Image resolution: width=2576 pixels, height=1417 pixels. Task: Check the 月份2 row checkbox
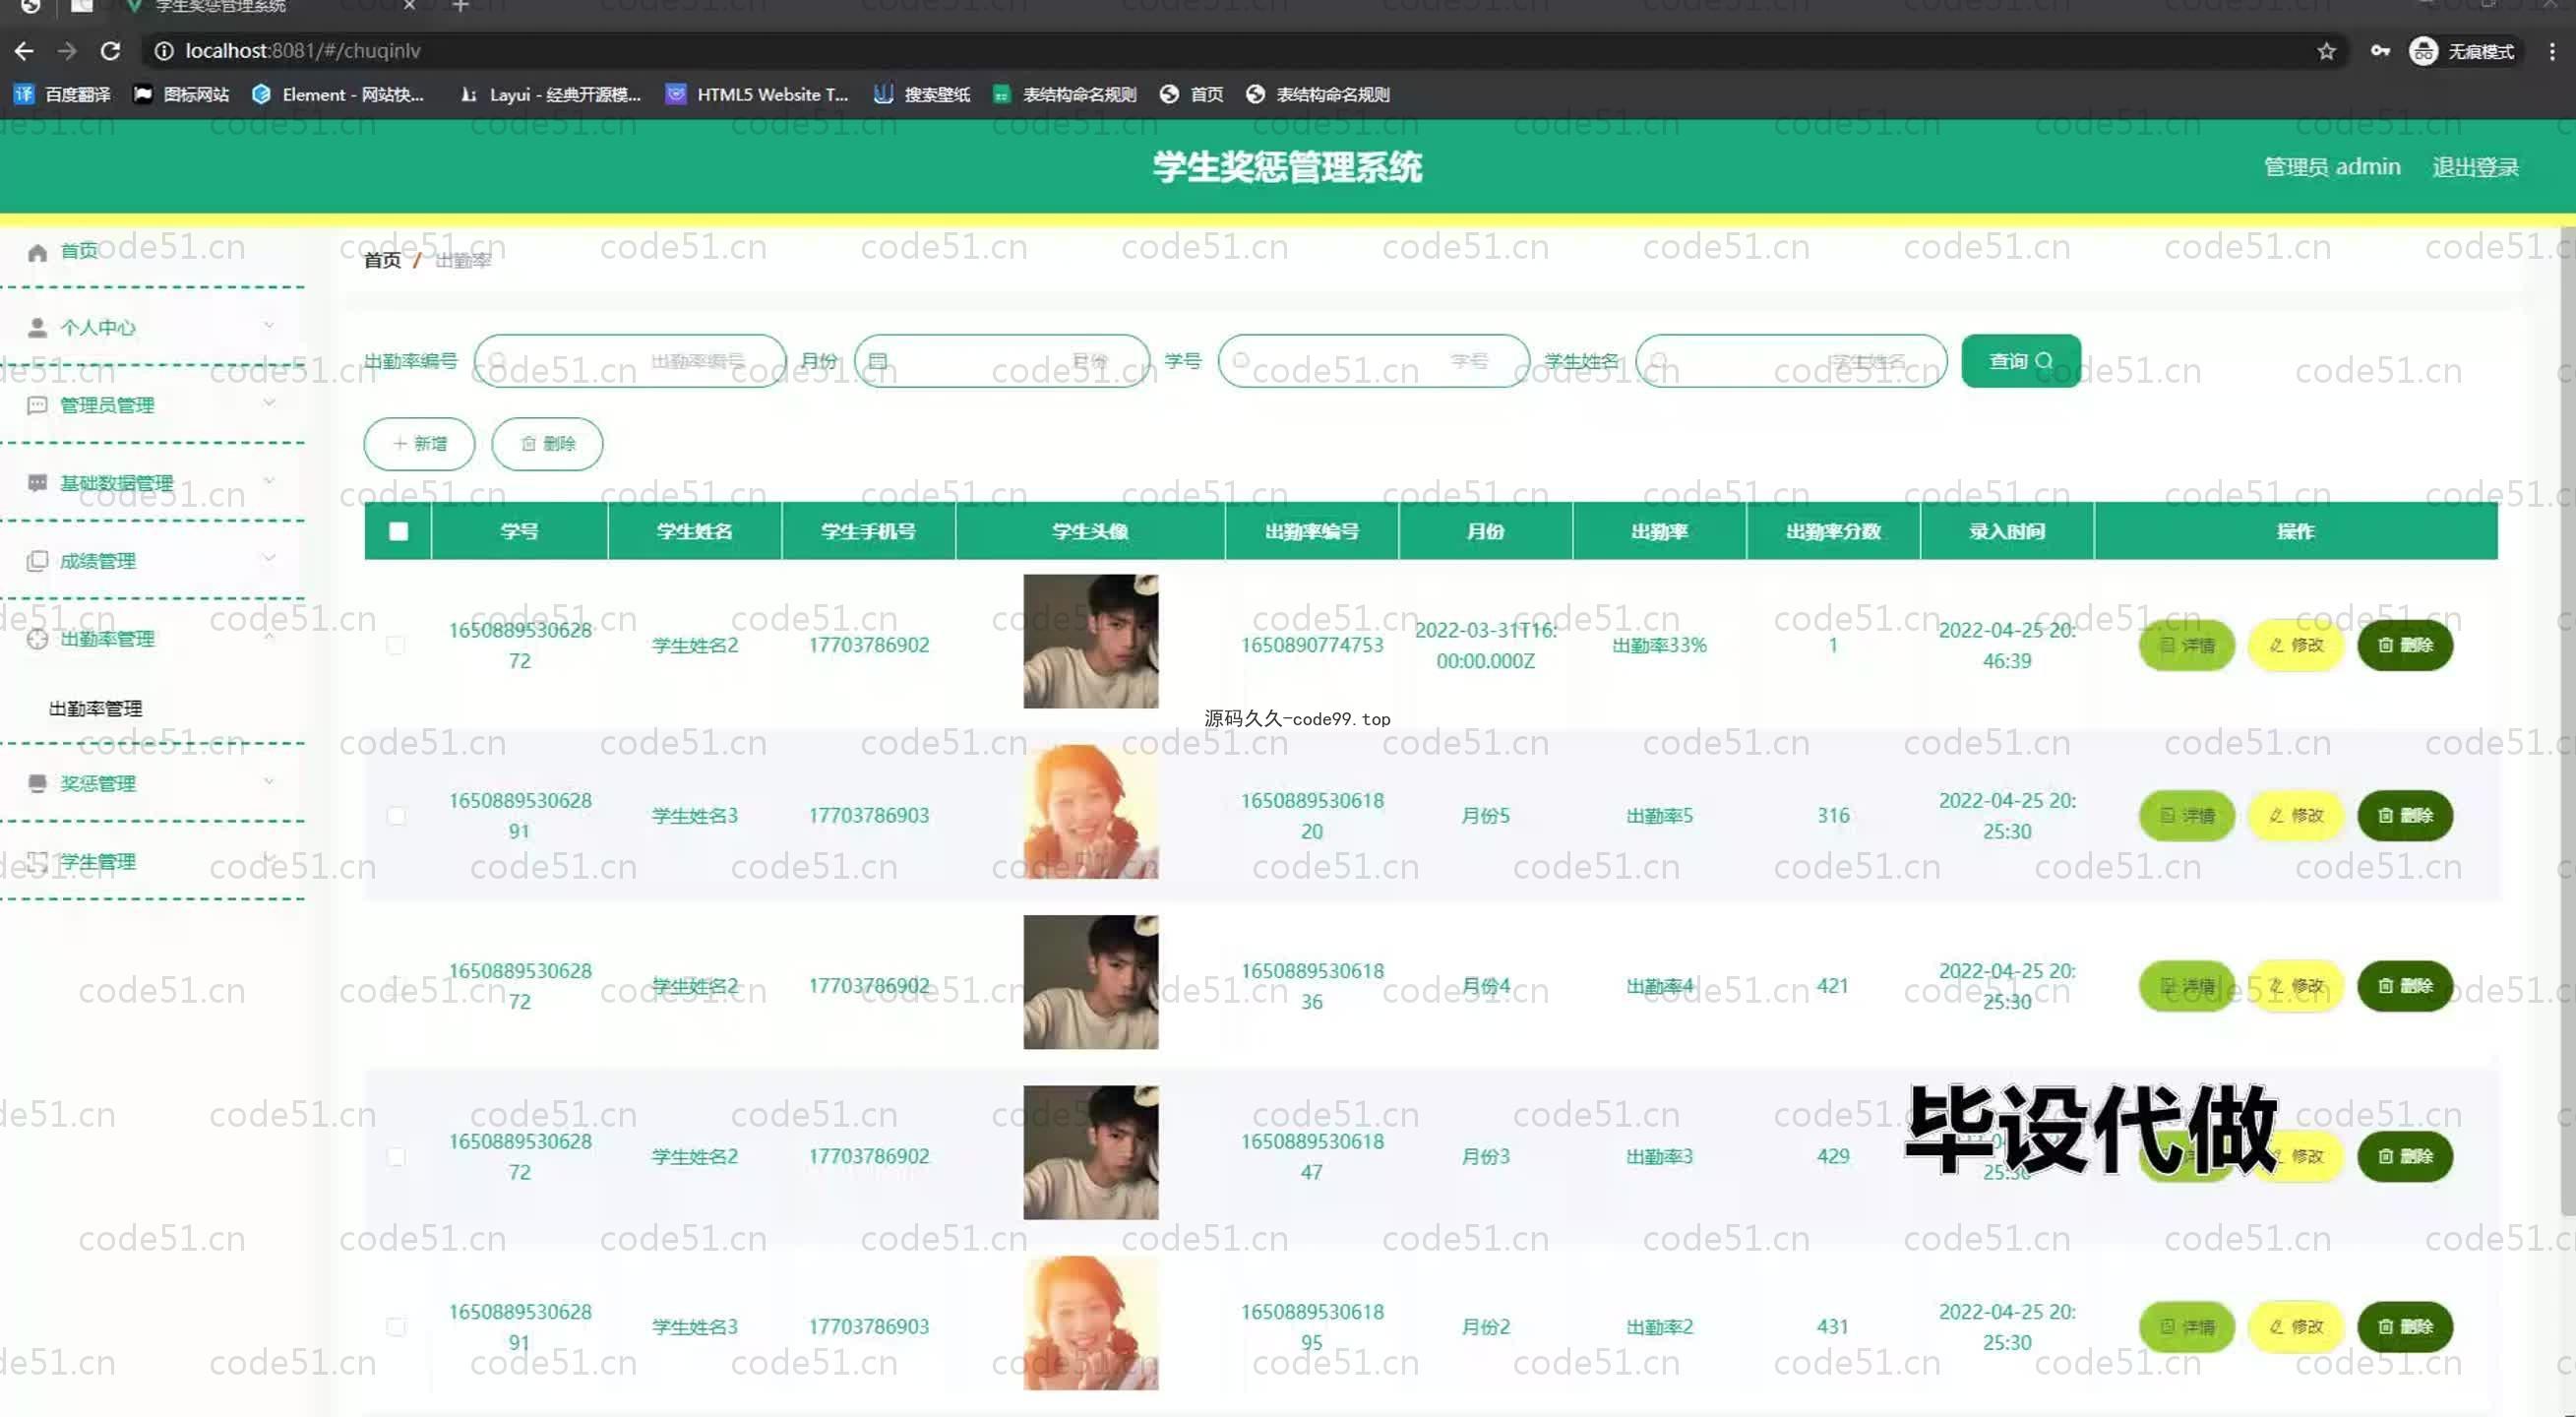(396, 1327)
